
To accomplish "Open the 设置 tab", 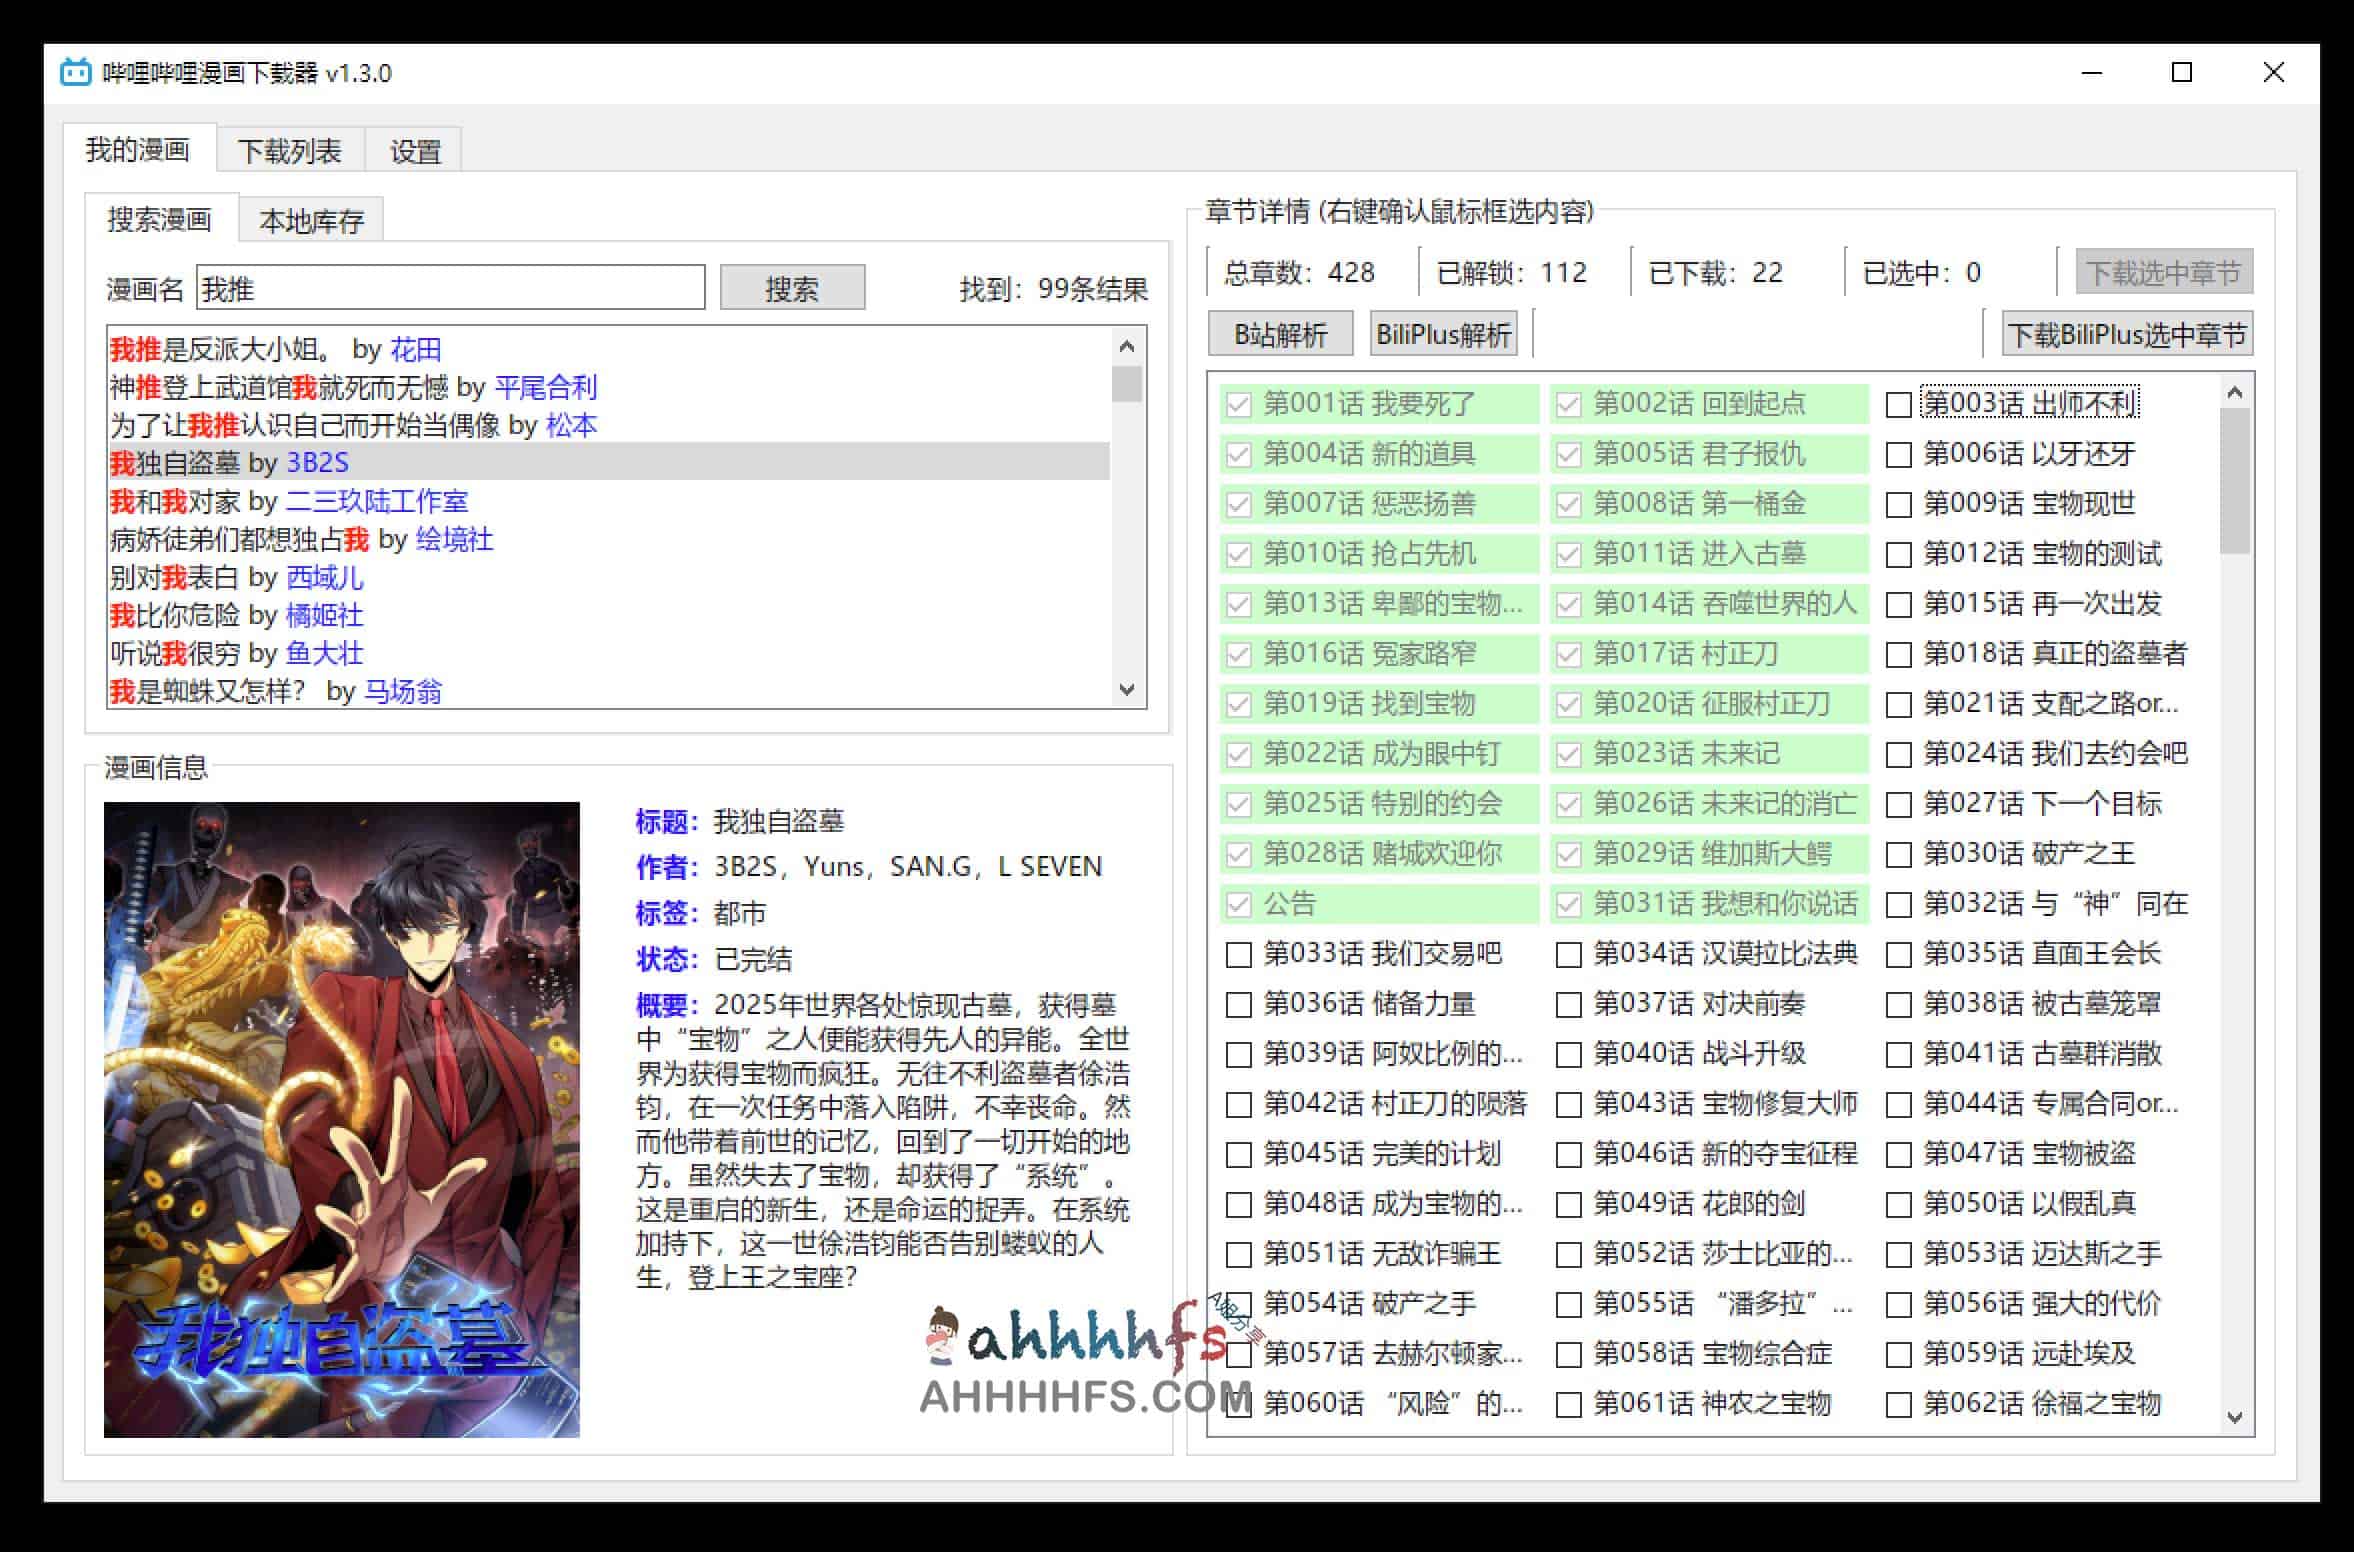I will [x=413, y=151].
